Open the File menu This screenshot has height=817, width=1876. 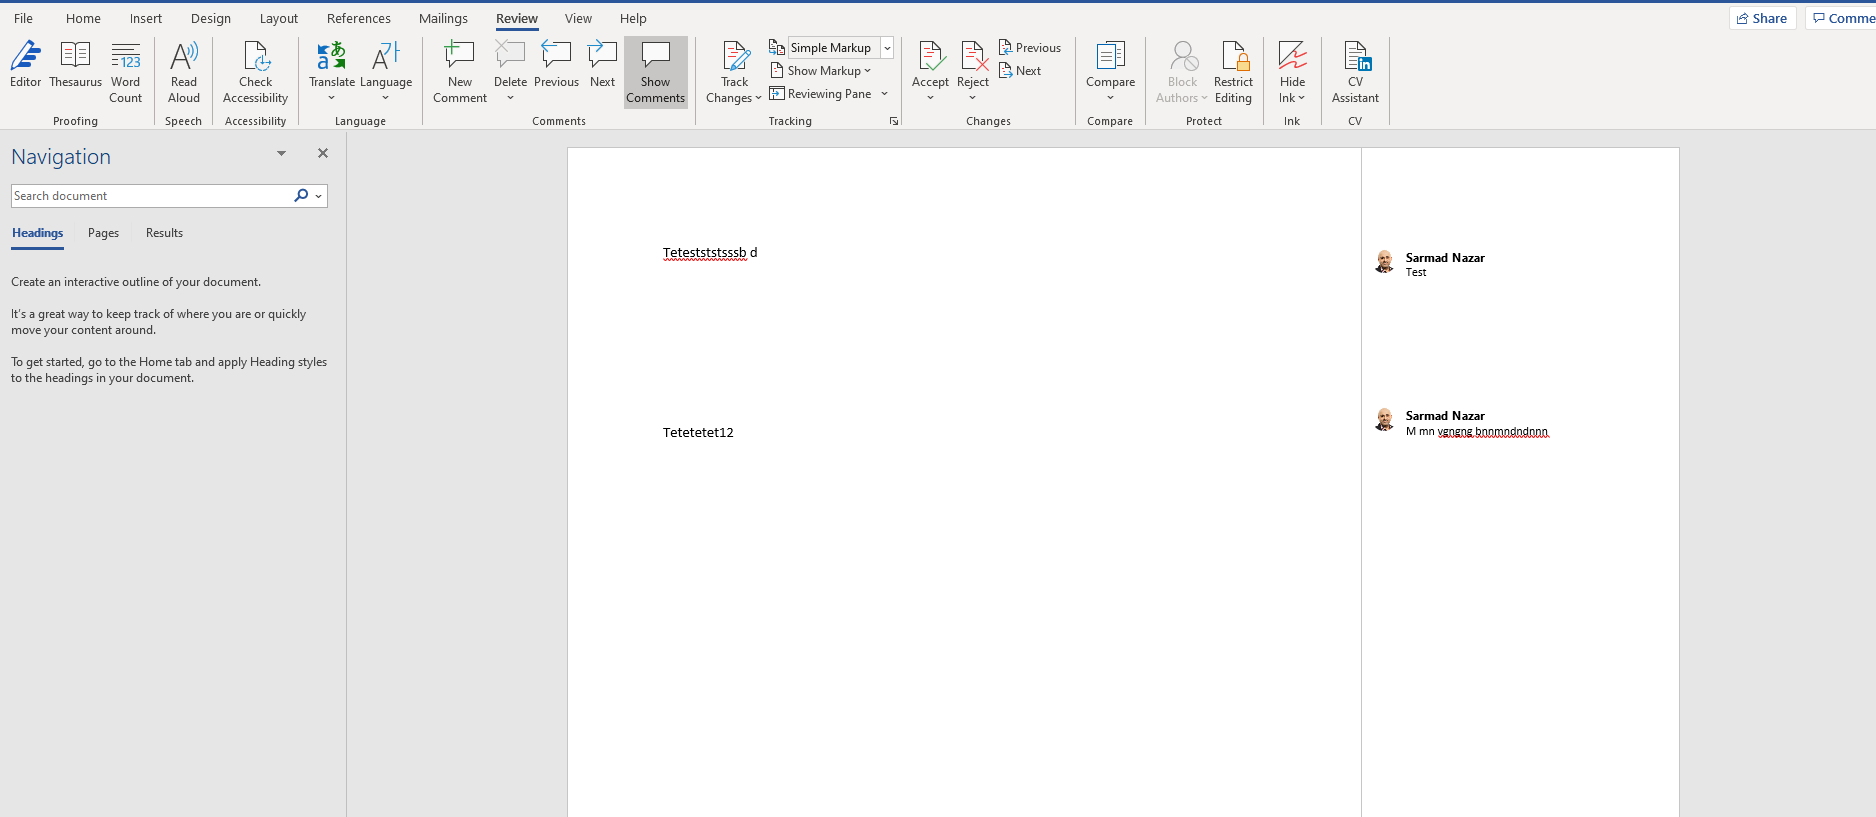(23, 18)
